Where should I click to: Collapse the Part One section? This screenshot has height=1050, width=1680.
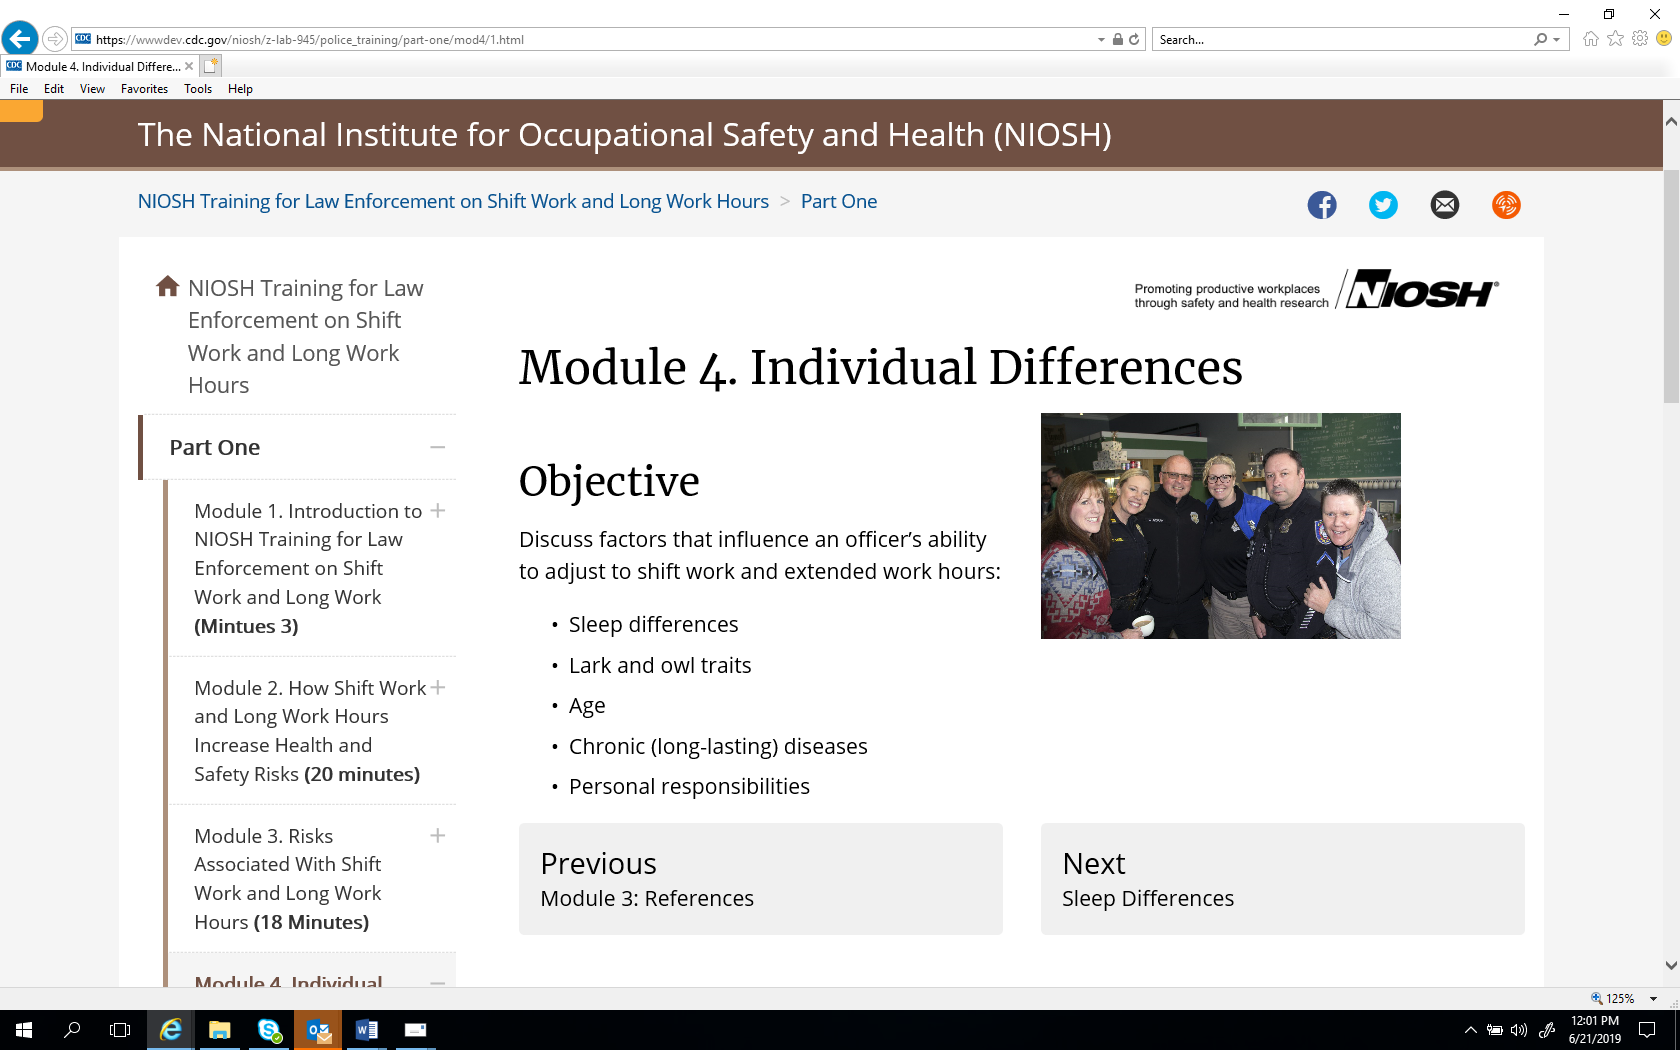pyautogui.click(x=437, y=447)
